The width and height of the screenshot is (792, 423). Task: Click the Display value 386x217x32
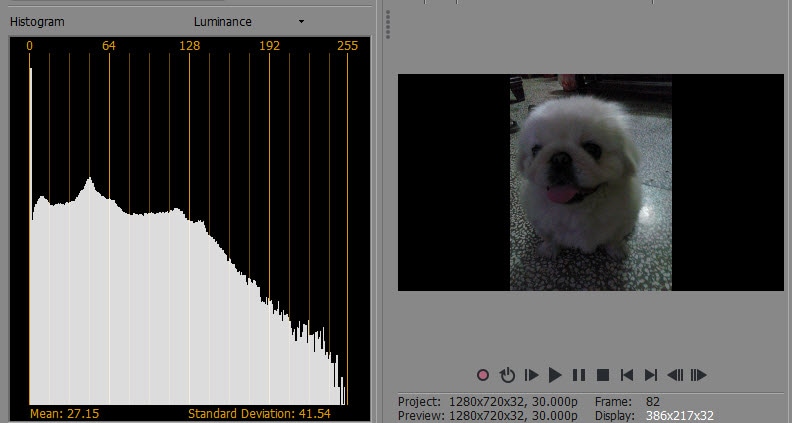point(679,416)
